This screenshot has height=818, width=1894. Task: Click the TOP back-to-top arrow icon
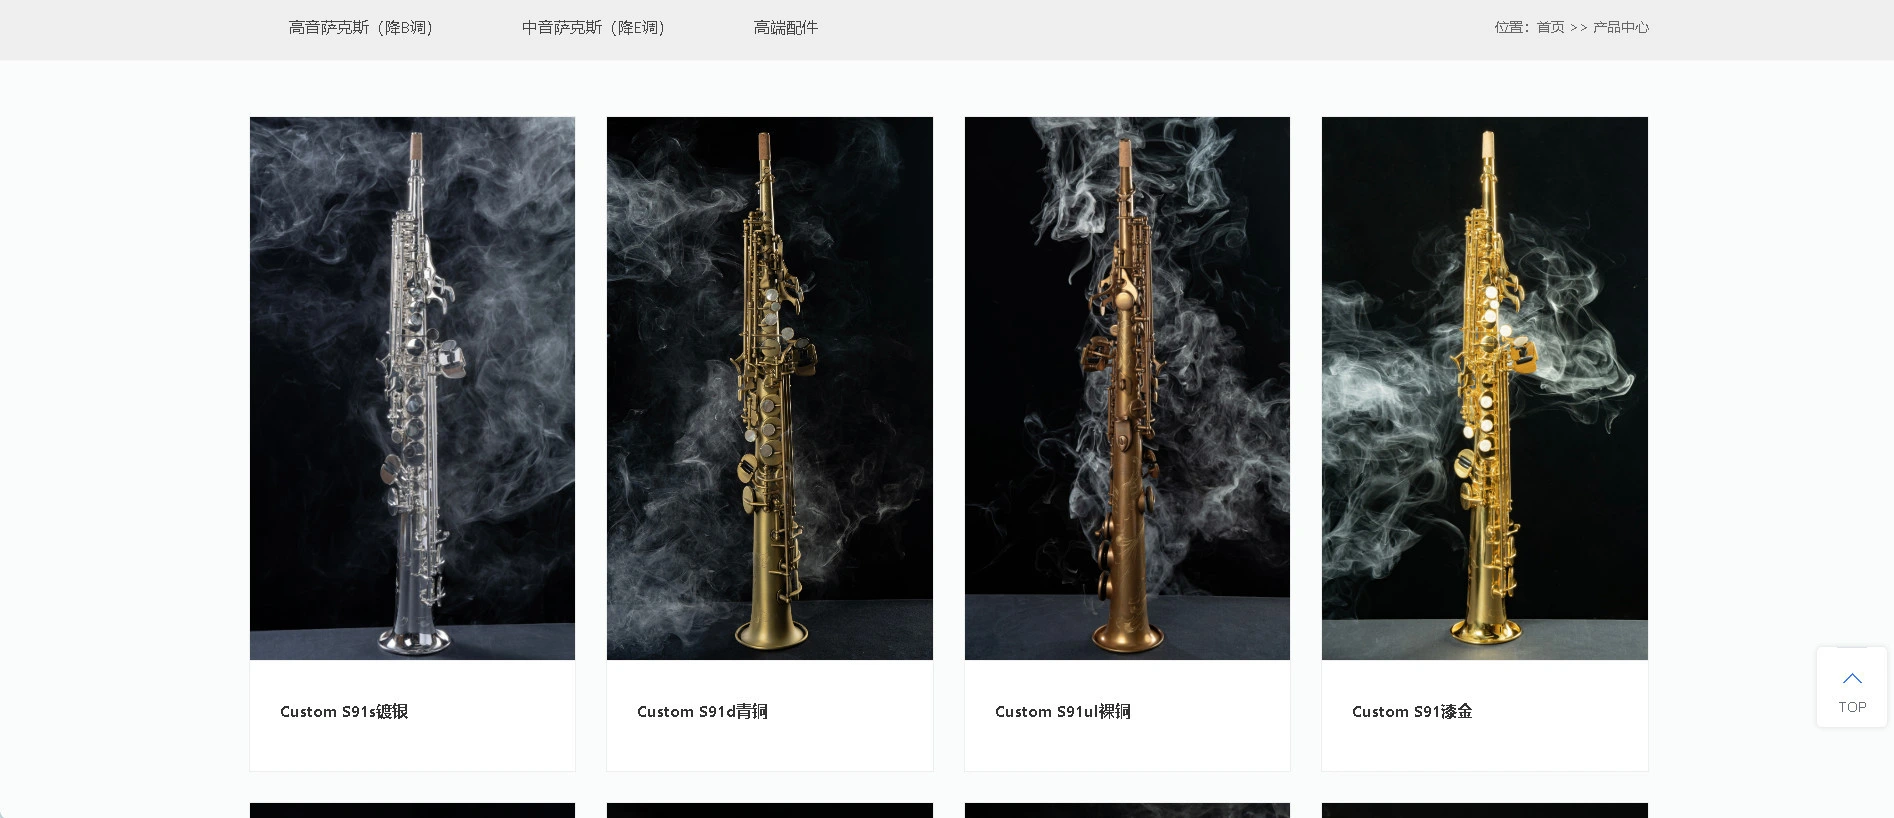pyautogui.click(x=1852, y=678)
